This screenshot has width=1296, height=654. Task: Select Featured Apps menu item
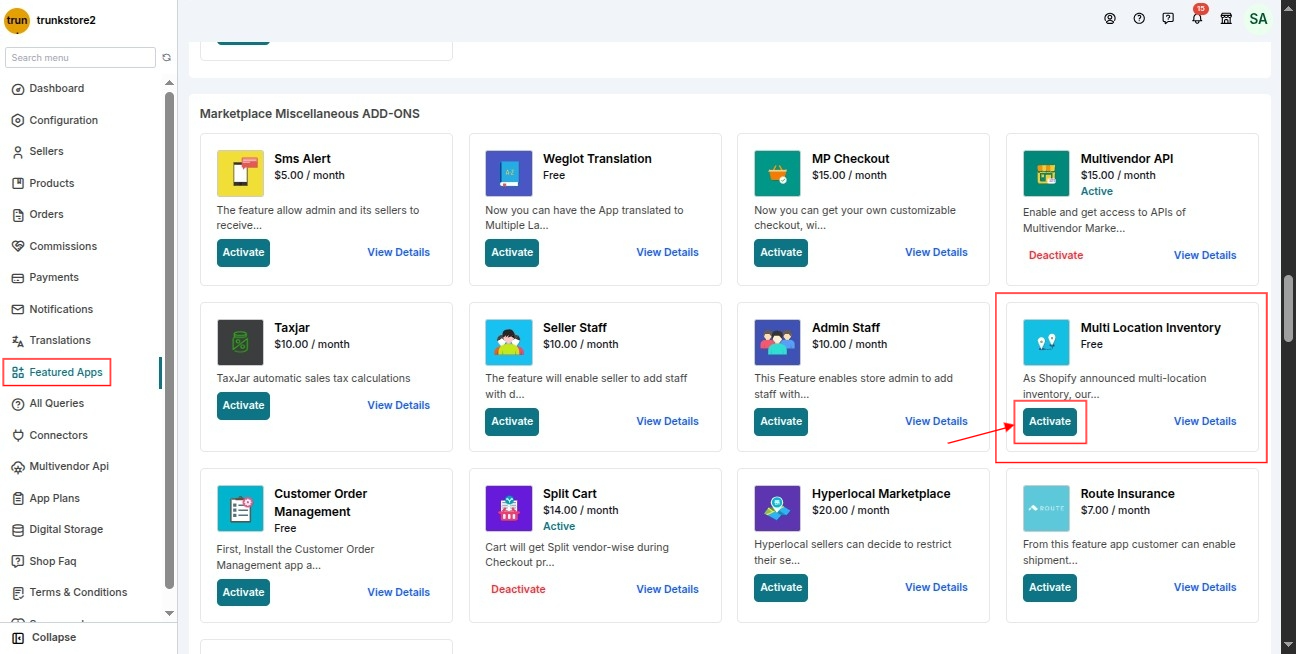pos(57,372)
